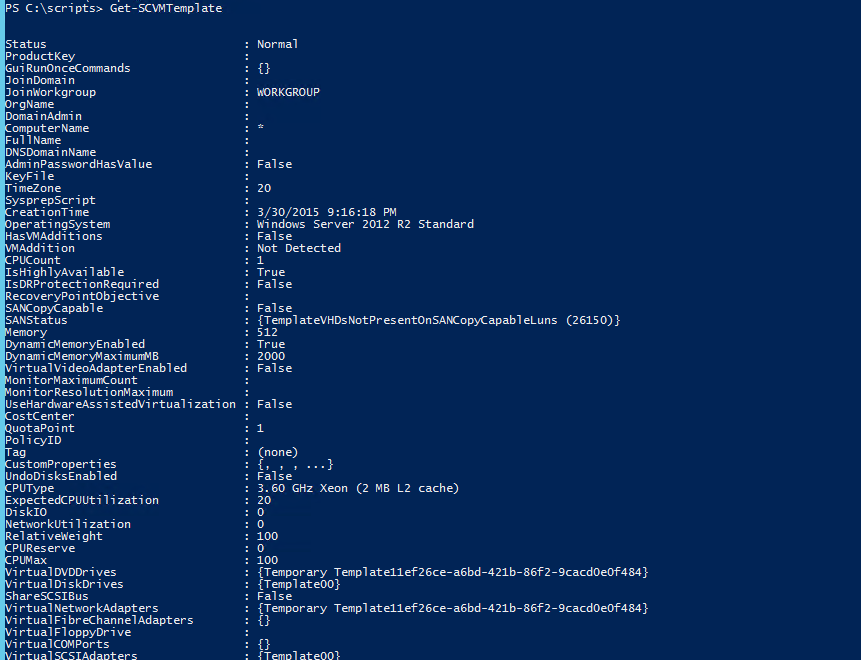This screenshot has width=861, height=660.
Task: Click the VirtualDiskDrives {Template00} value
Action: (298, 584)
